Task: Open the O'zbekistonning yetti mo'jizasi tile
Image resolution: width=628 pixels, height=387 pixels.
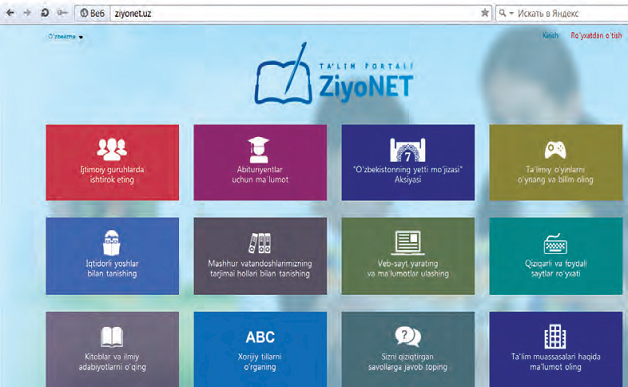Action: pyautogui.click(x=408, y=162)
